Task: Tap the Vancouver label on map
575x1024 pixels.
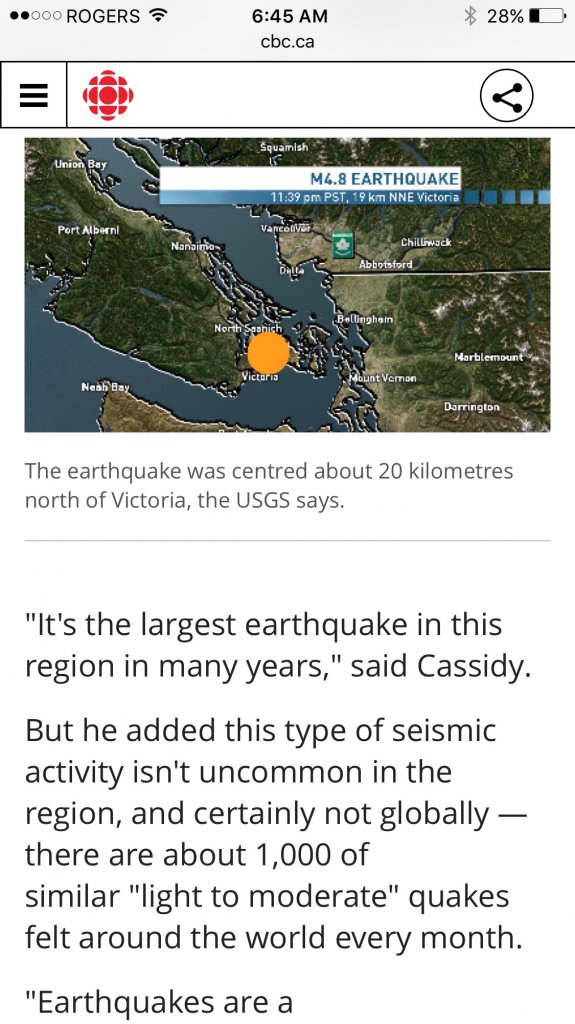Action: 286,229
